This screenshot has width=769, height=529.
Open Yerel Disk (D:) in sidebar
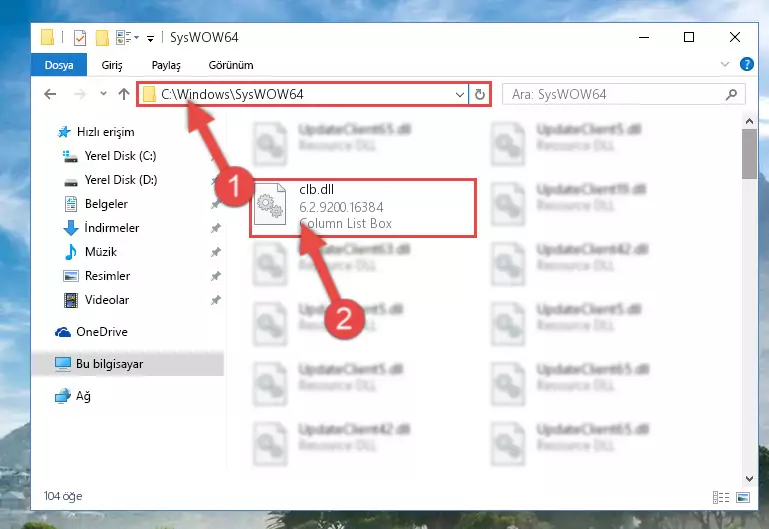tap(121, 180)
